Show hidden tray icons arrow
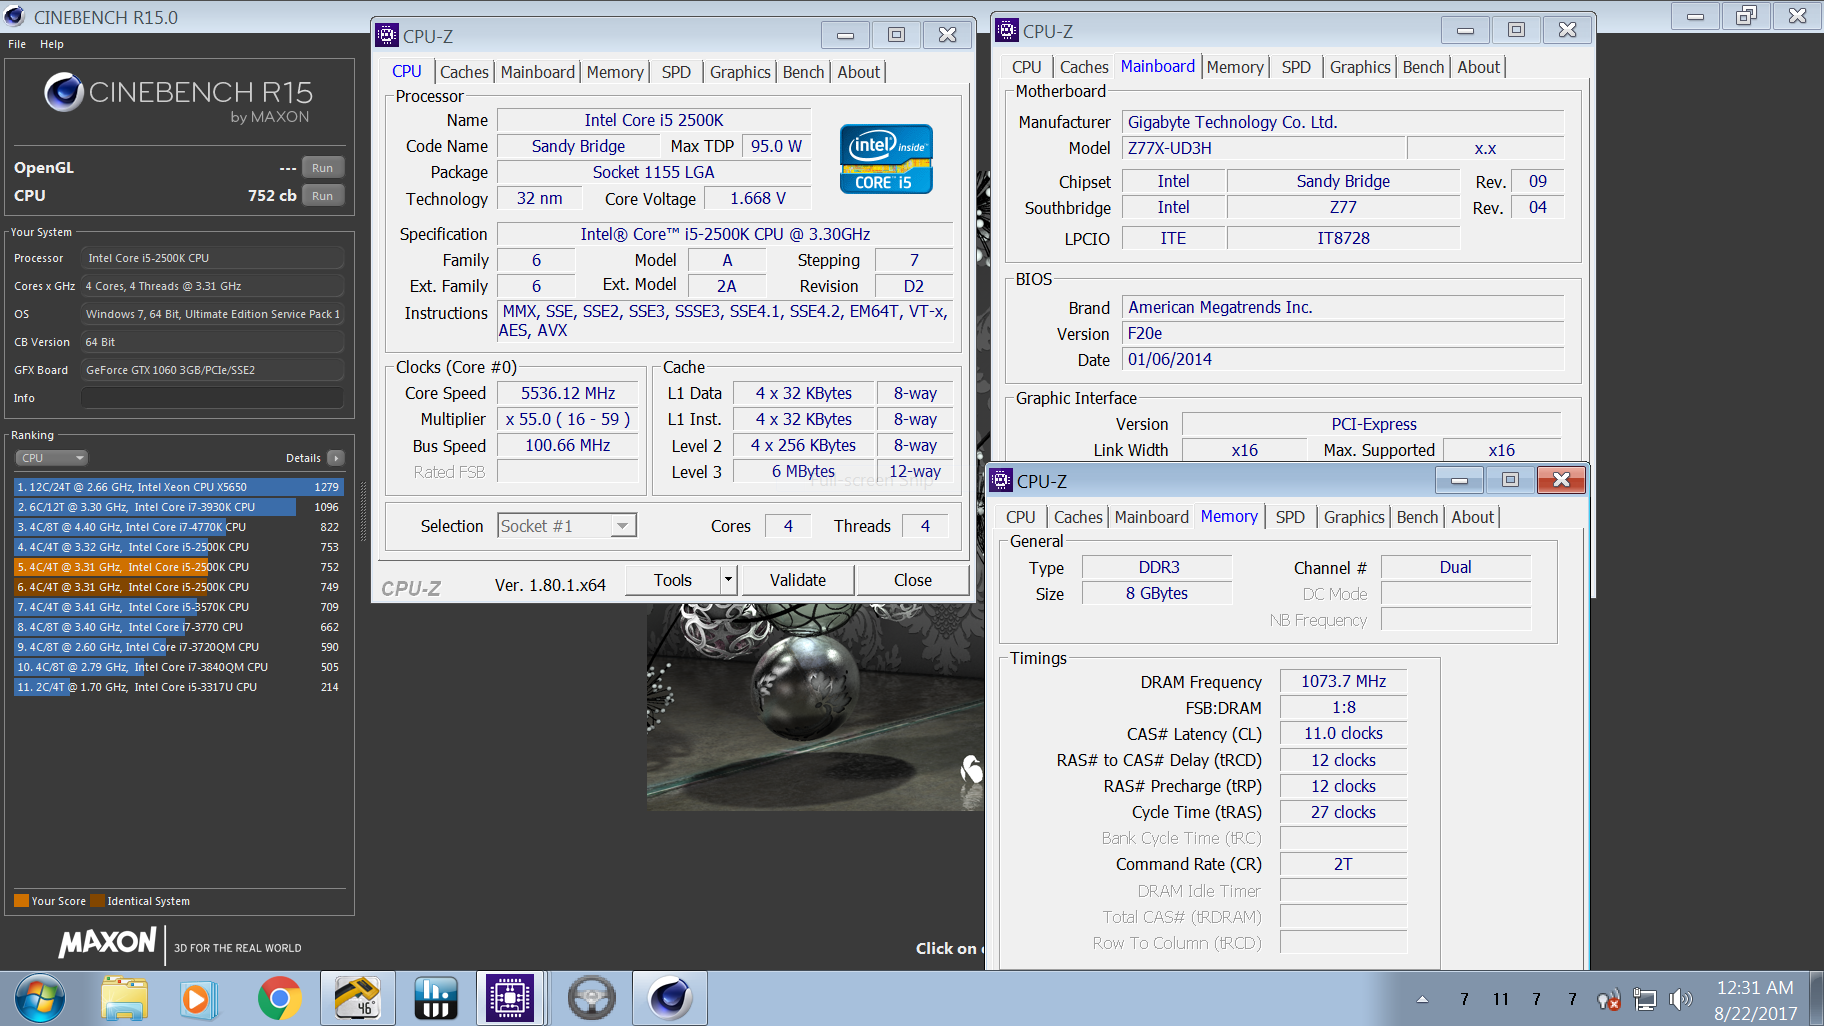The width and height of the screenshot is (1824, 1026). pyautogui.click(x=1422, y=999)
